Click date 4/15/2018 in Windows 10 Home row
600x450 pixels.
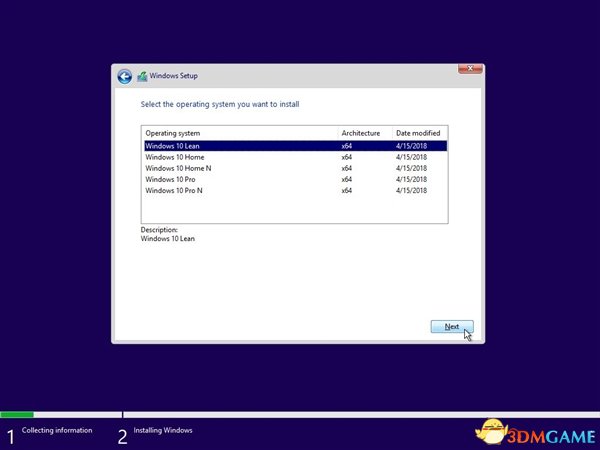click(x=411, y=157)
